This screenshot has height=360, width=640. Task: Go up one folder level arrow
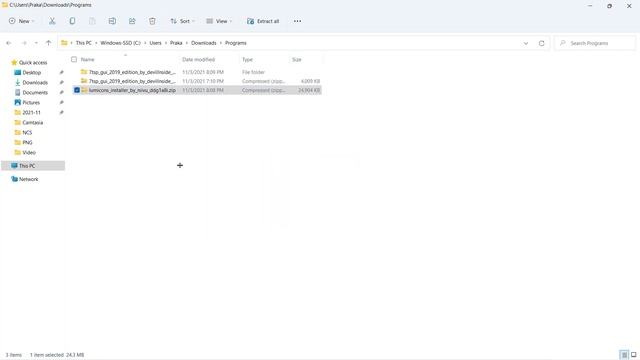click(x=48, y=43)
